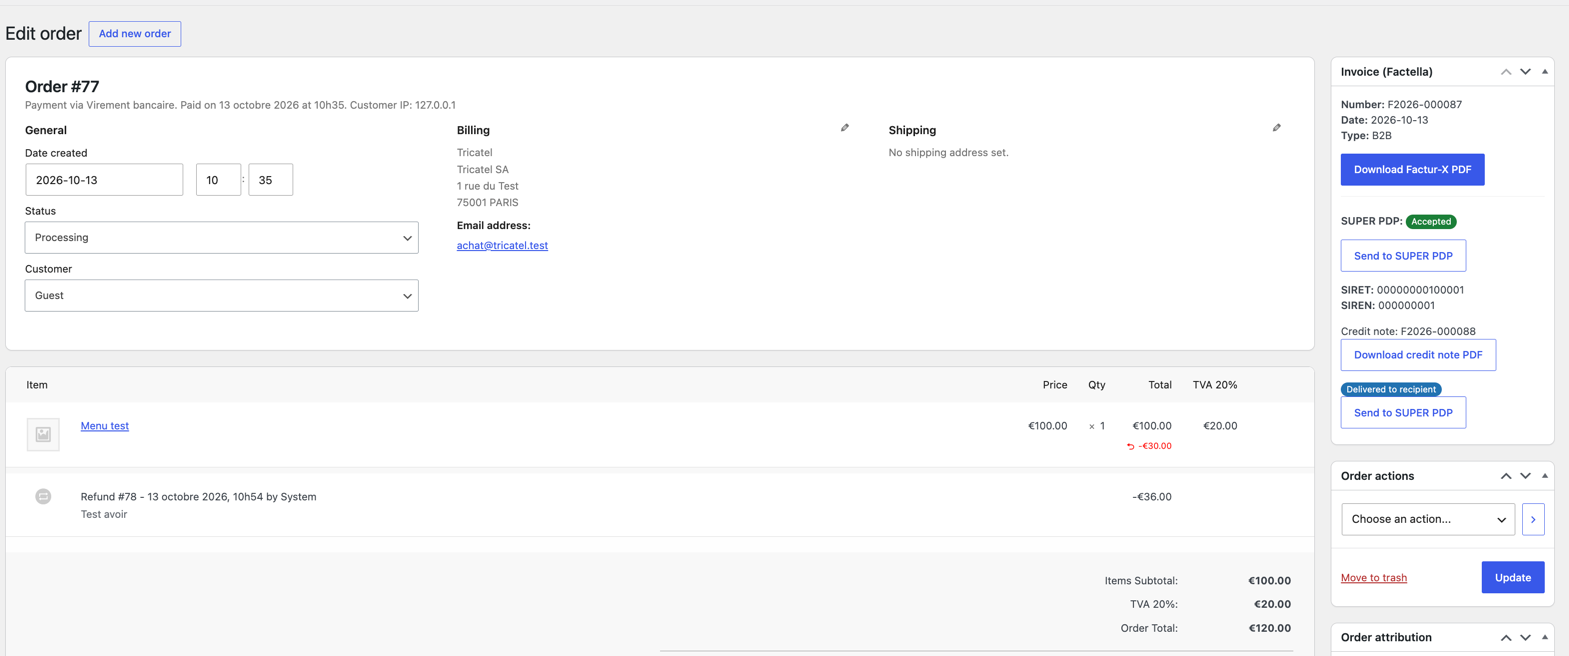Click the date created field 2026-10-13
Screen dimensions: 1569x656
click(x=104, y=180)
